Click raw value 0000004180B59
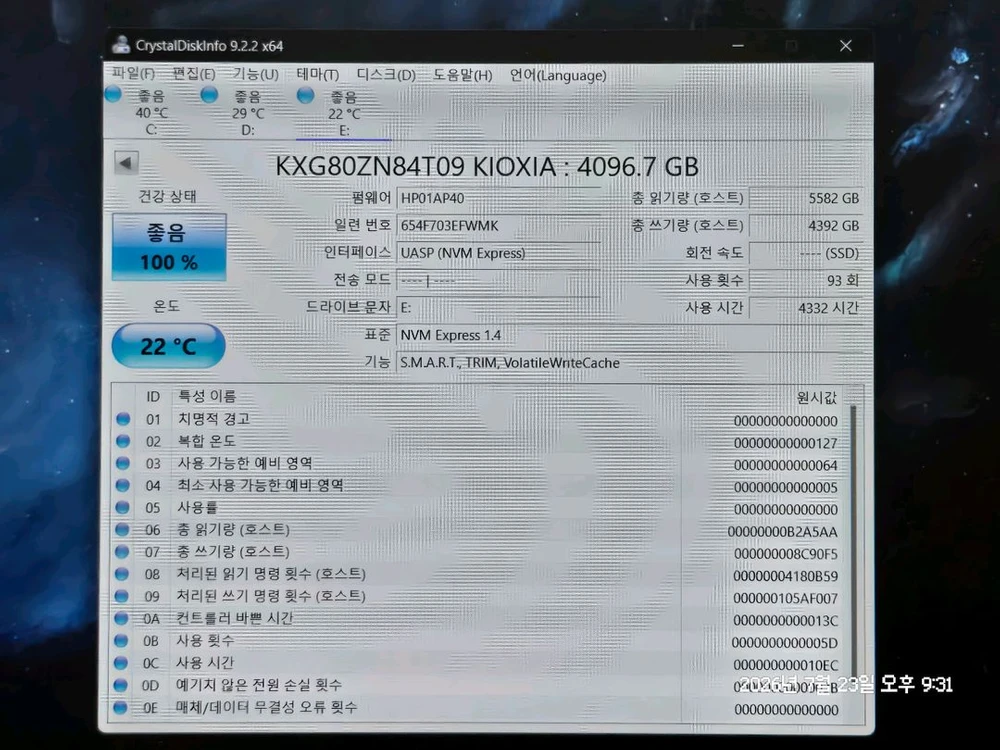1000x750 pixels. pyautogui.click(x=785, y=577)
